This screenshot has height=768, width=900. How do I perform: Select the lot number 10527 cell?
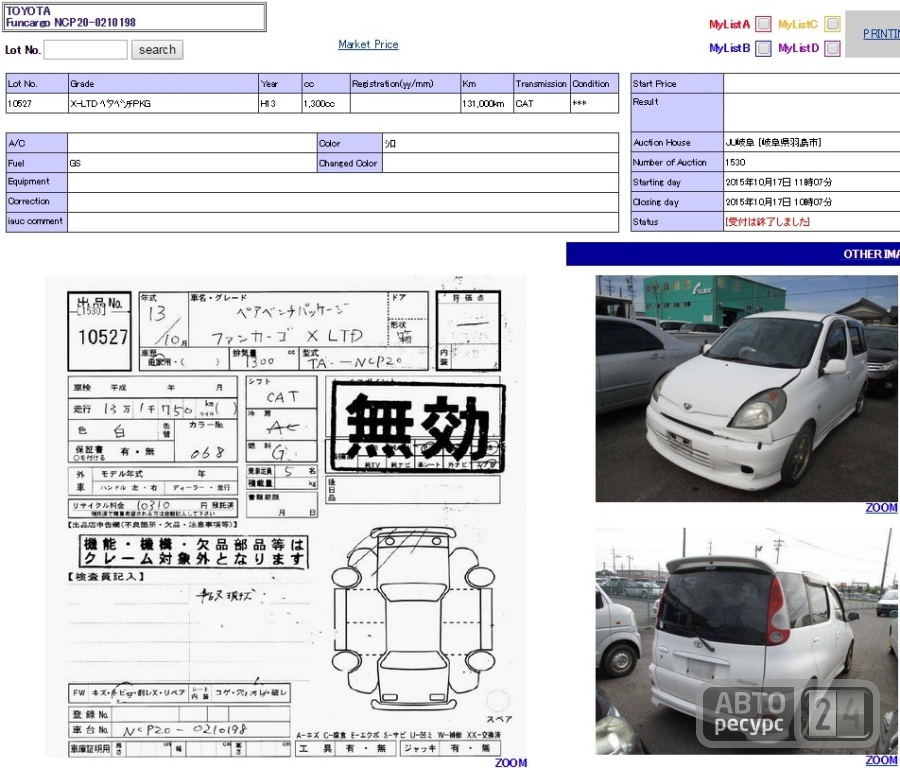click(37, 103)
